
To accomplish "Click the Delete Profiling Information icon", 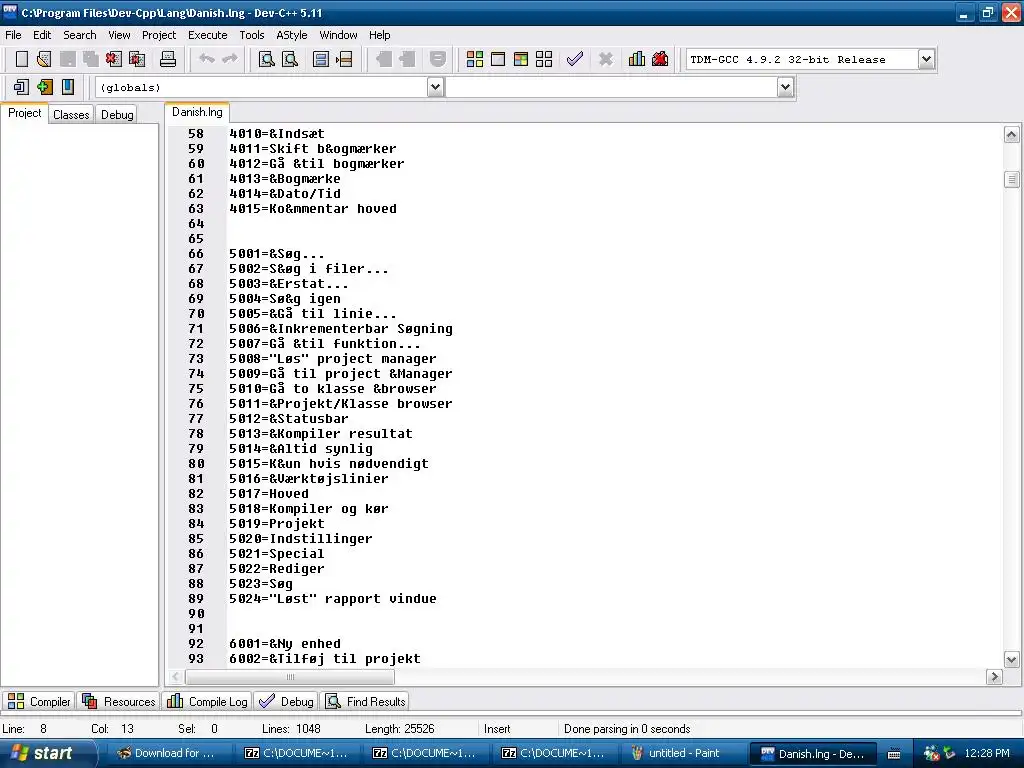I will click(x=660, y=59).
